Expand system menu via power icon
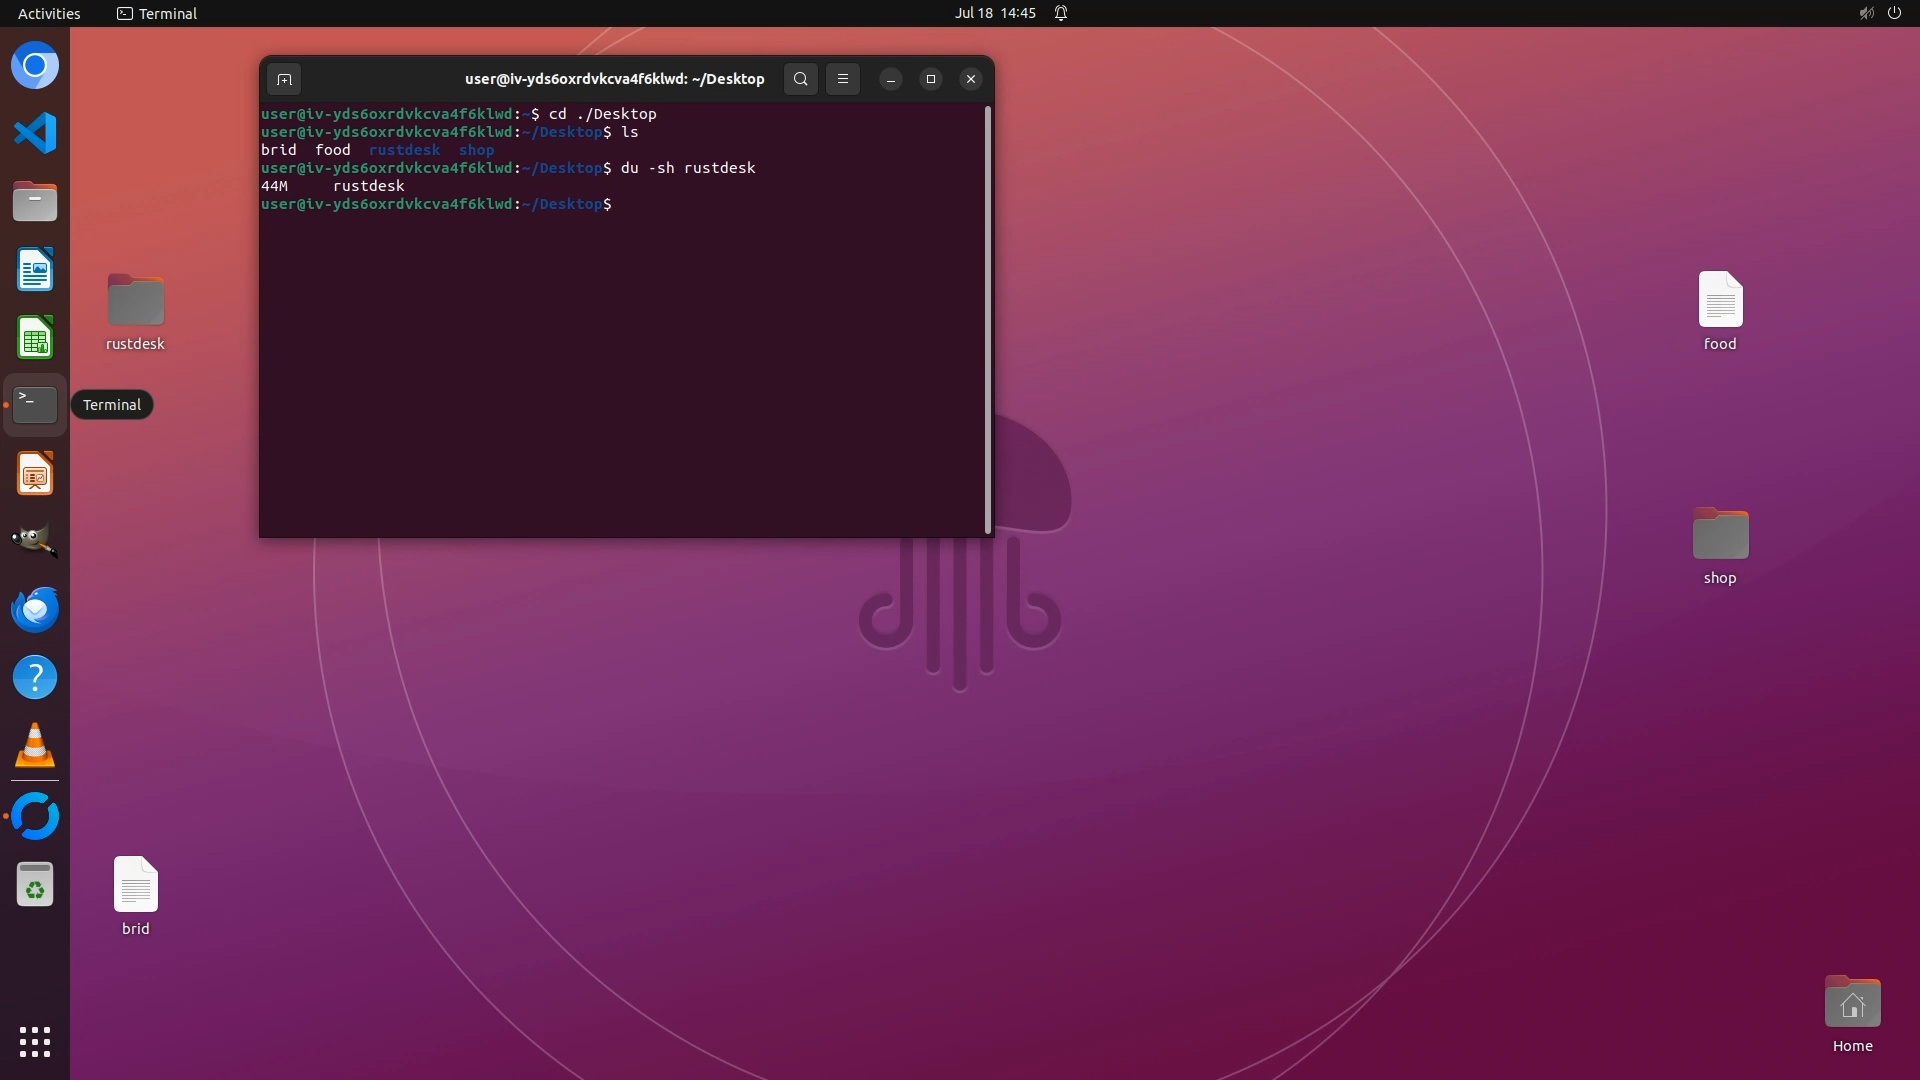1920x1080 pixels. (1894, 13)
